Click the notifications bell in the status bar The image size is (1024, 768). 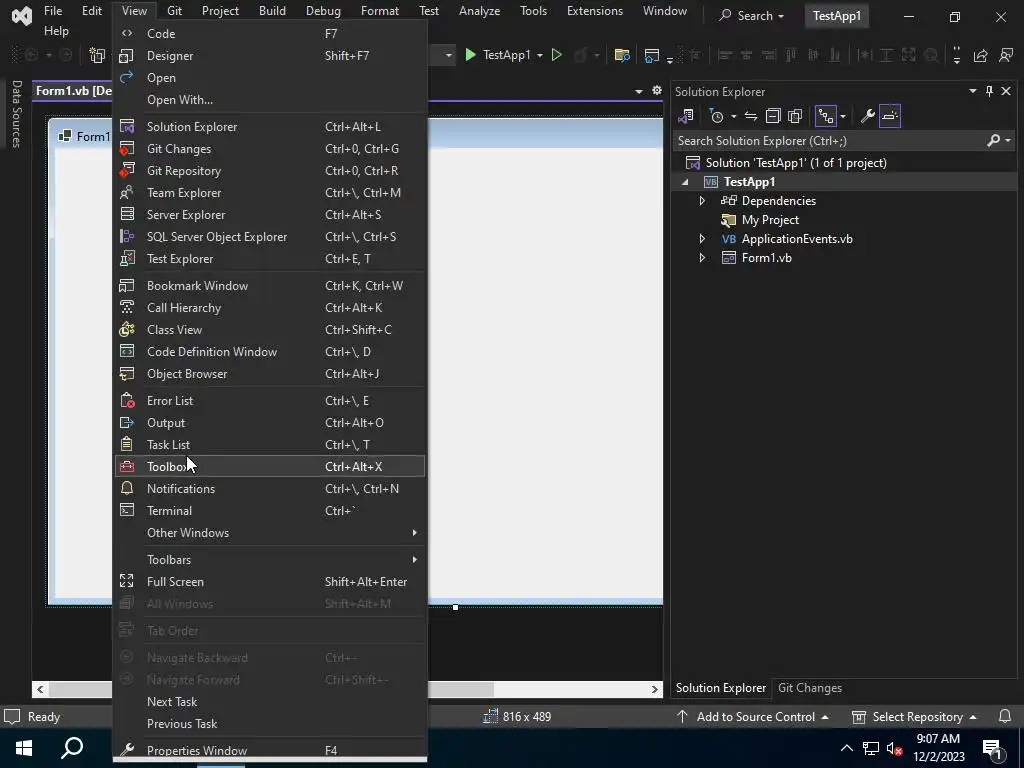pyautogui.click(x=1005, y=716)
